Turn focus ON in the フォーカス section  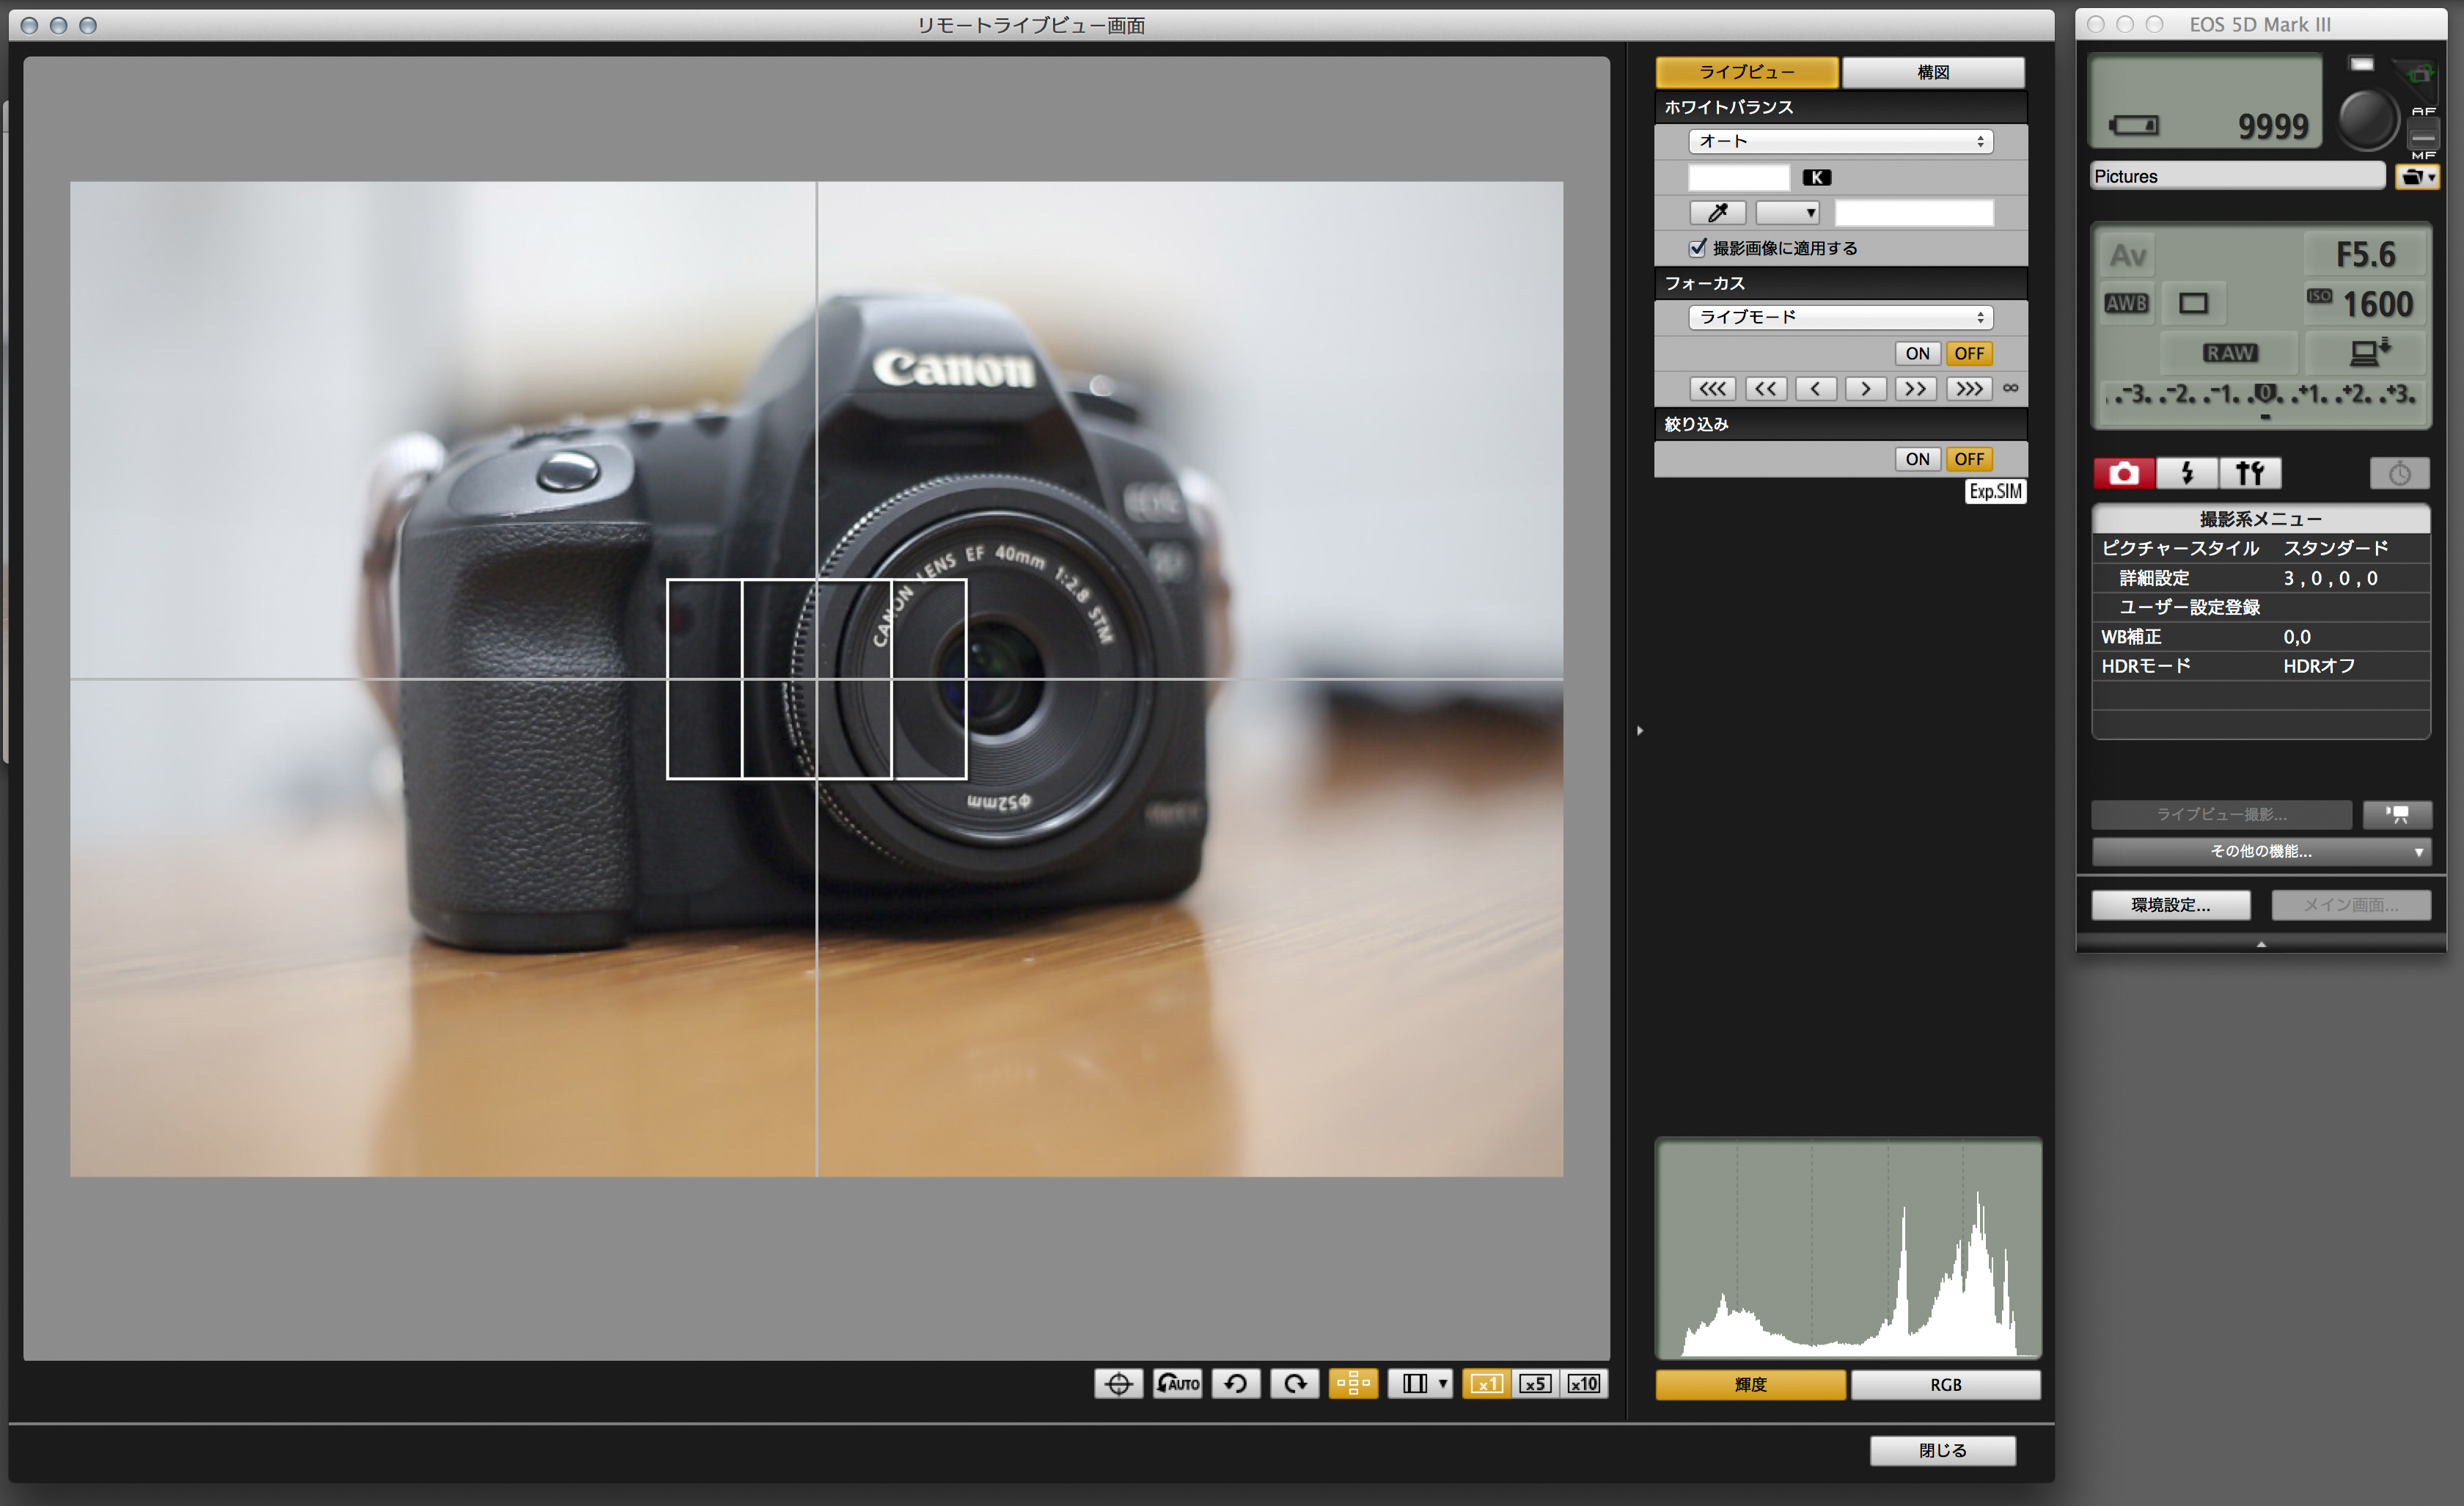(x=1916, y=354)
